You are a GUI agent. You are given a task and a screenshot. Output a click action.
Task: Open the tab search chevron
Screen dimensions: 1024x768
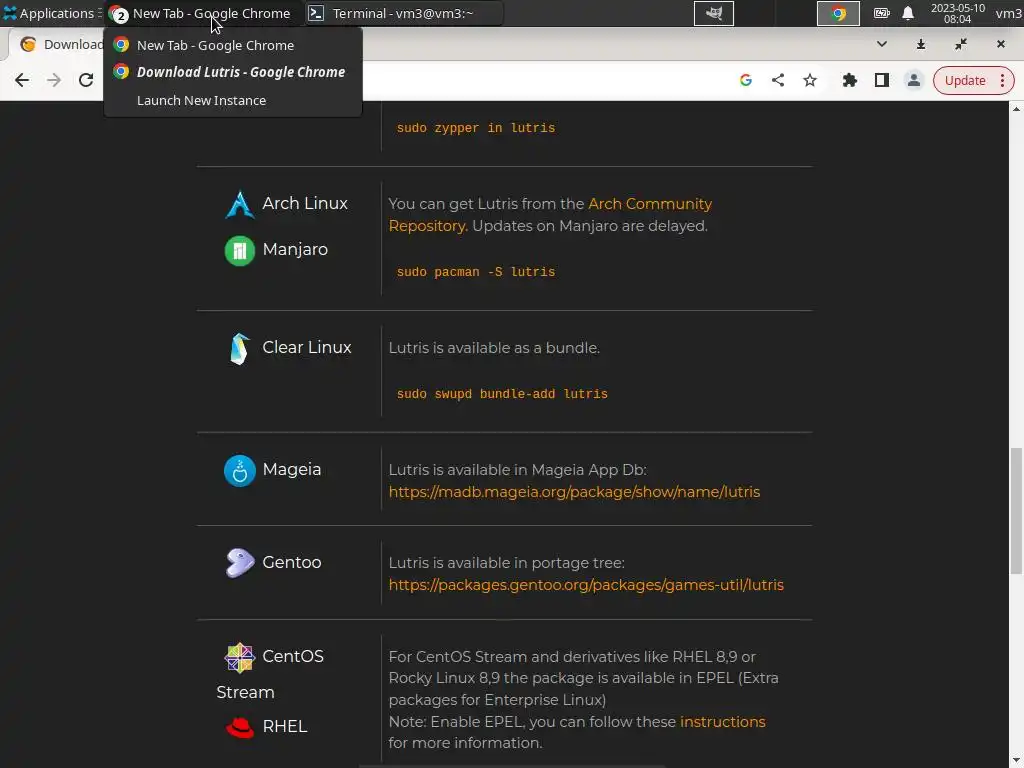882,44
